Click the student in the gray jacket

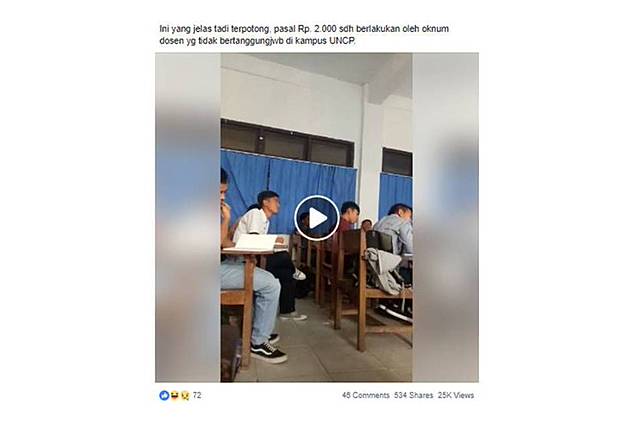pyautogui.click(x=394, y=228)
